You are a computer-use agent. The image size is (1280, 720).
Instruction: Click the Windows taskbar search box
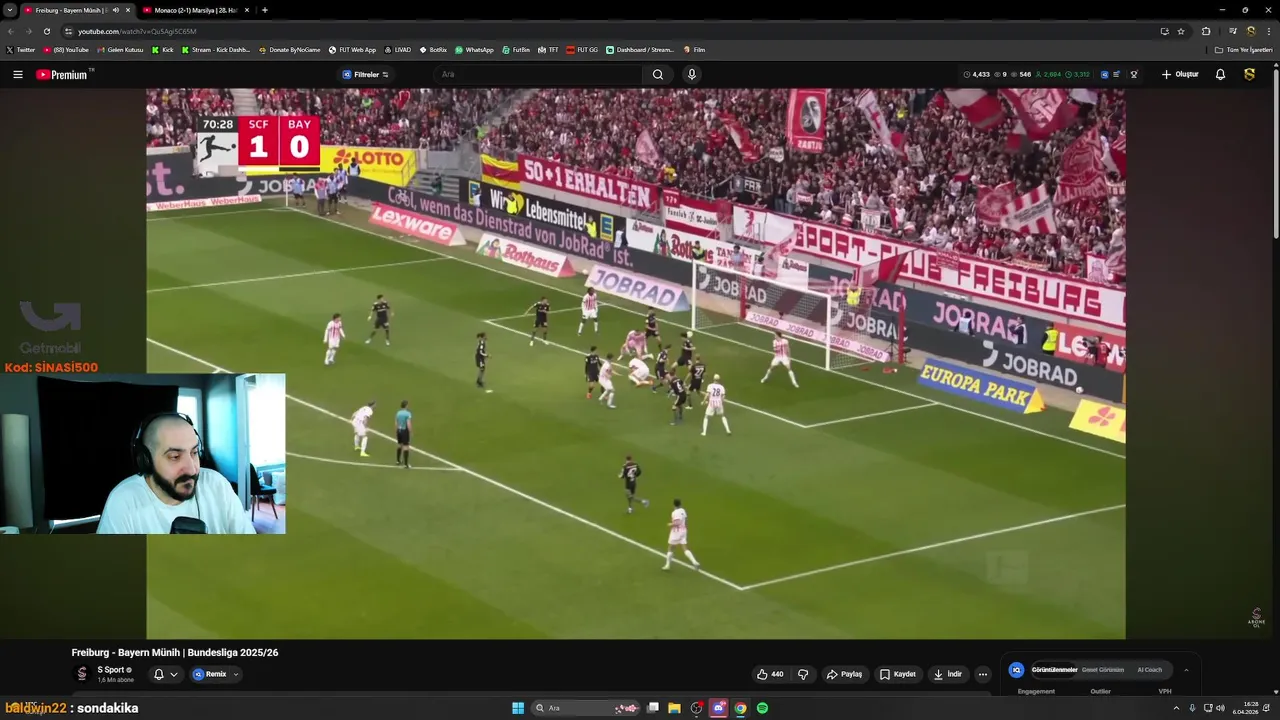586,708
